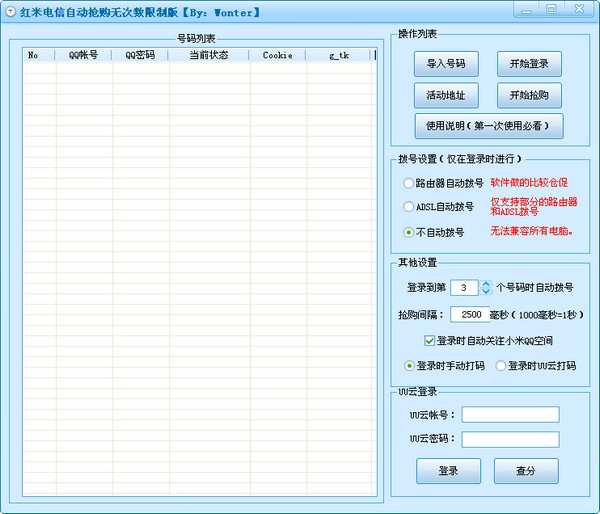
Task: Select 登录时手动打码 radio option
Action: pos(408,366)
